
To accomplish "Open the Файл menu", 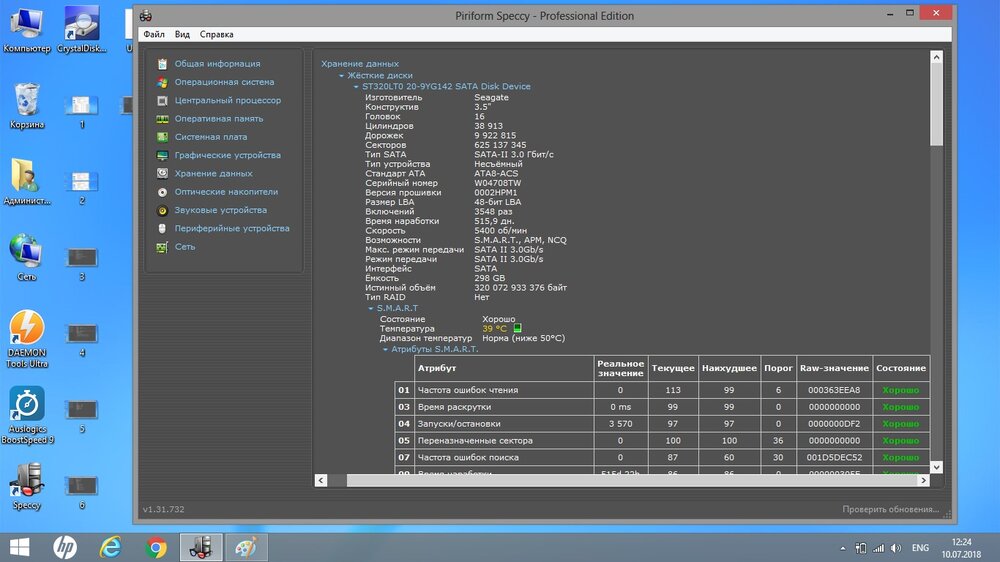I will click(x=153, y=34).
